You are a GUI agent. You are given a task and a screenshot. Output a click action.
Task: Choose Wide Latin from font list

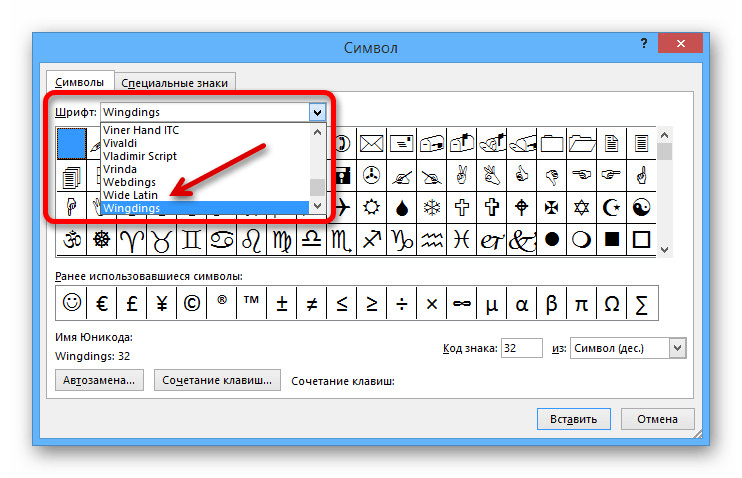point(204,195)
